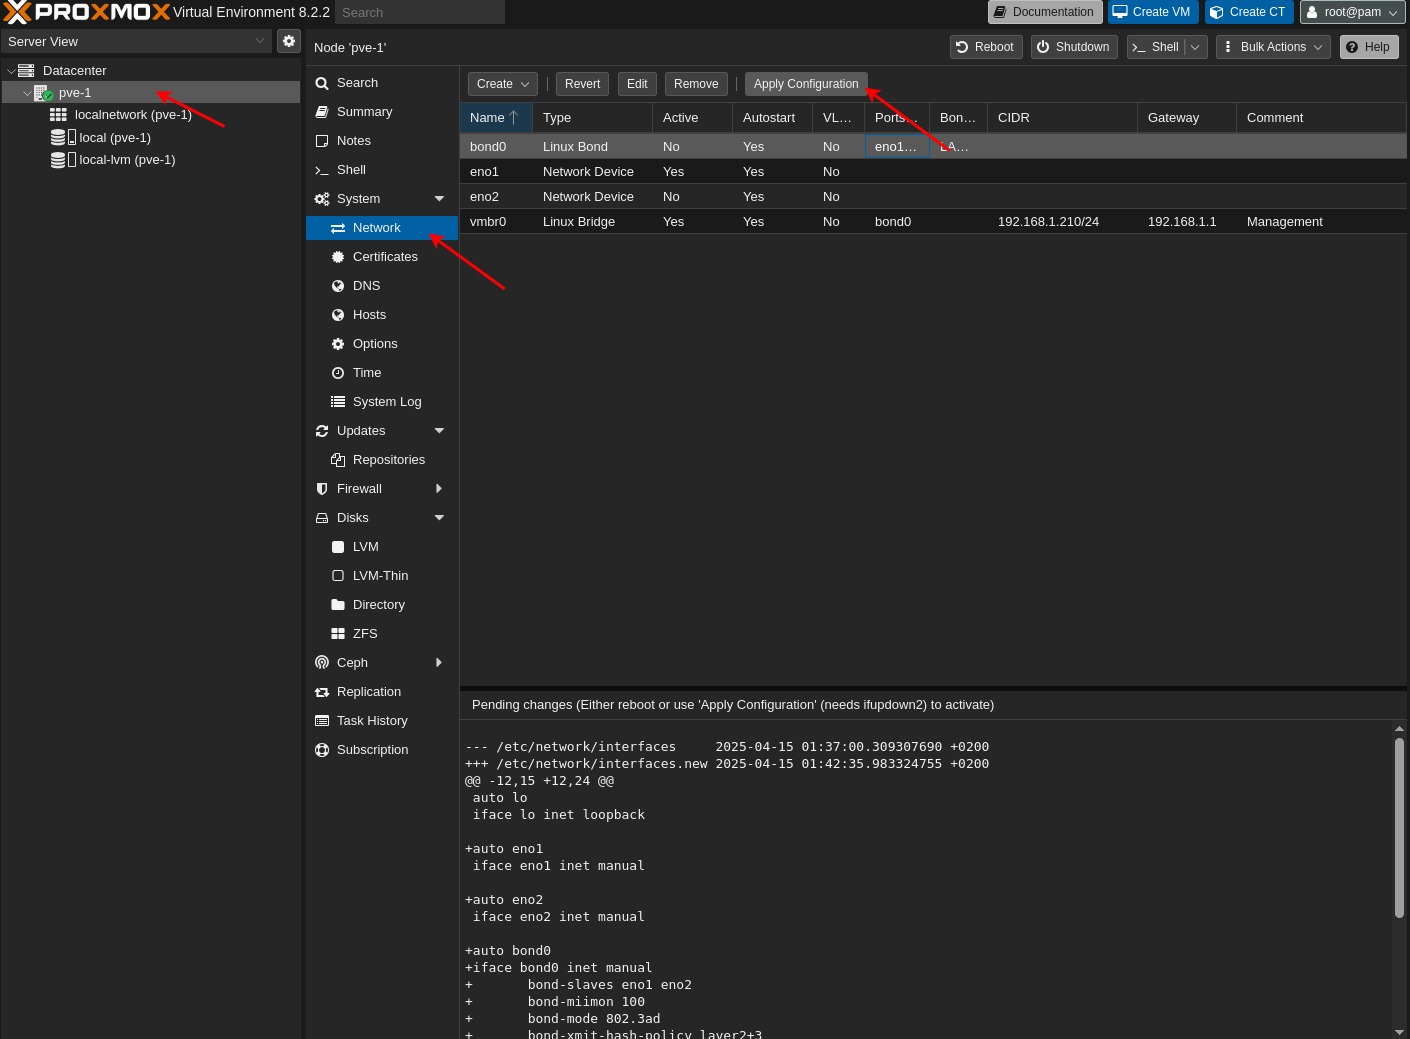Click the Firewall shield icon
Image resolution: width=1410 pixels, height=1039 pixels.
tap(322, 489)
